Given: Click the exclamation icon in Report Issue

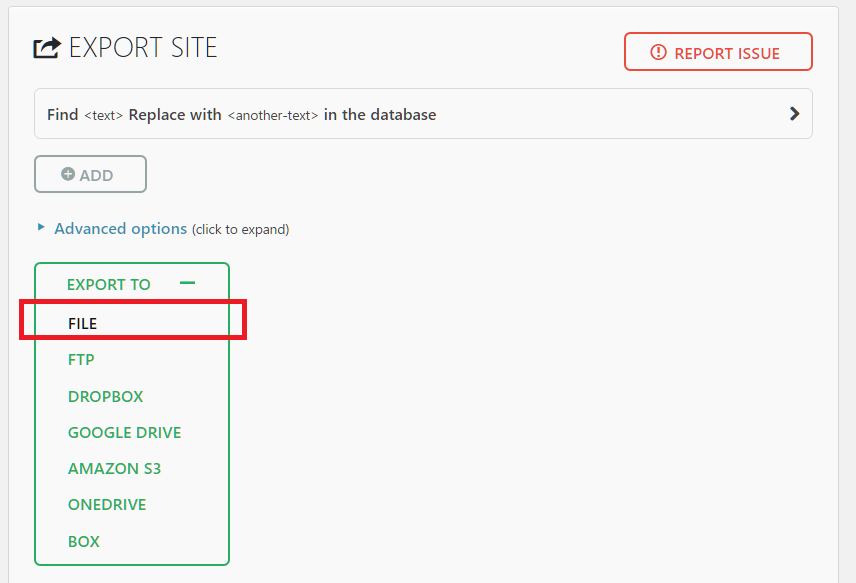Looking at the screenshot, I should point(658,53).
